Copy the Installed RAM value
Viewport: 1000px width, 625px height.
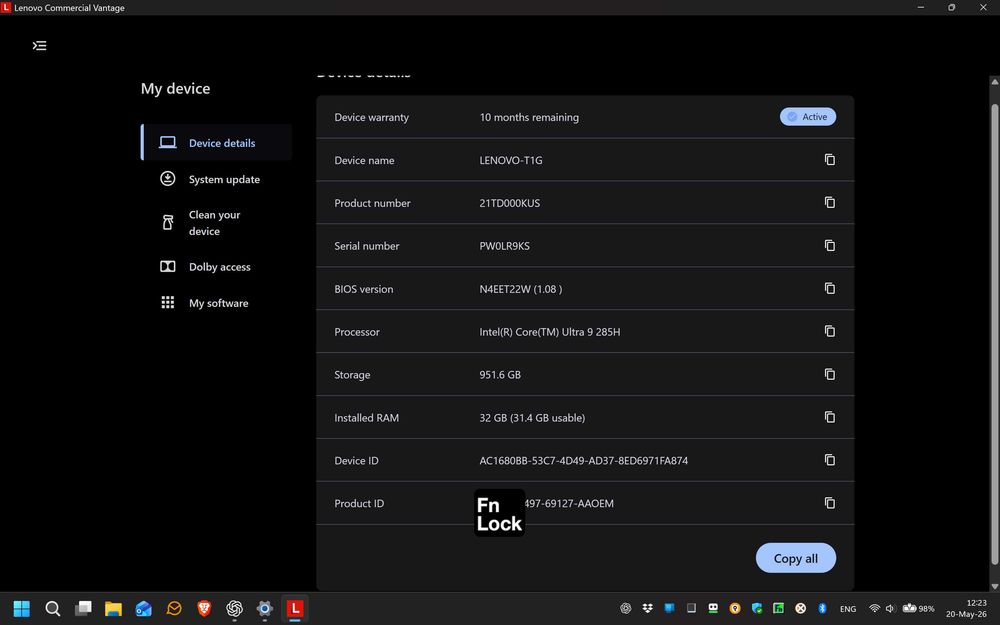[x=829, y=417]
